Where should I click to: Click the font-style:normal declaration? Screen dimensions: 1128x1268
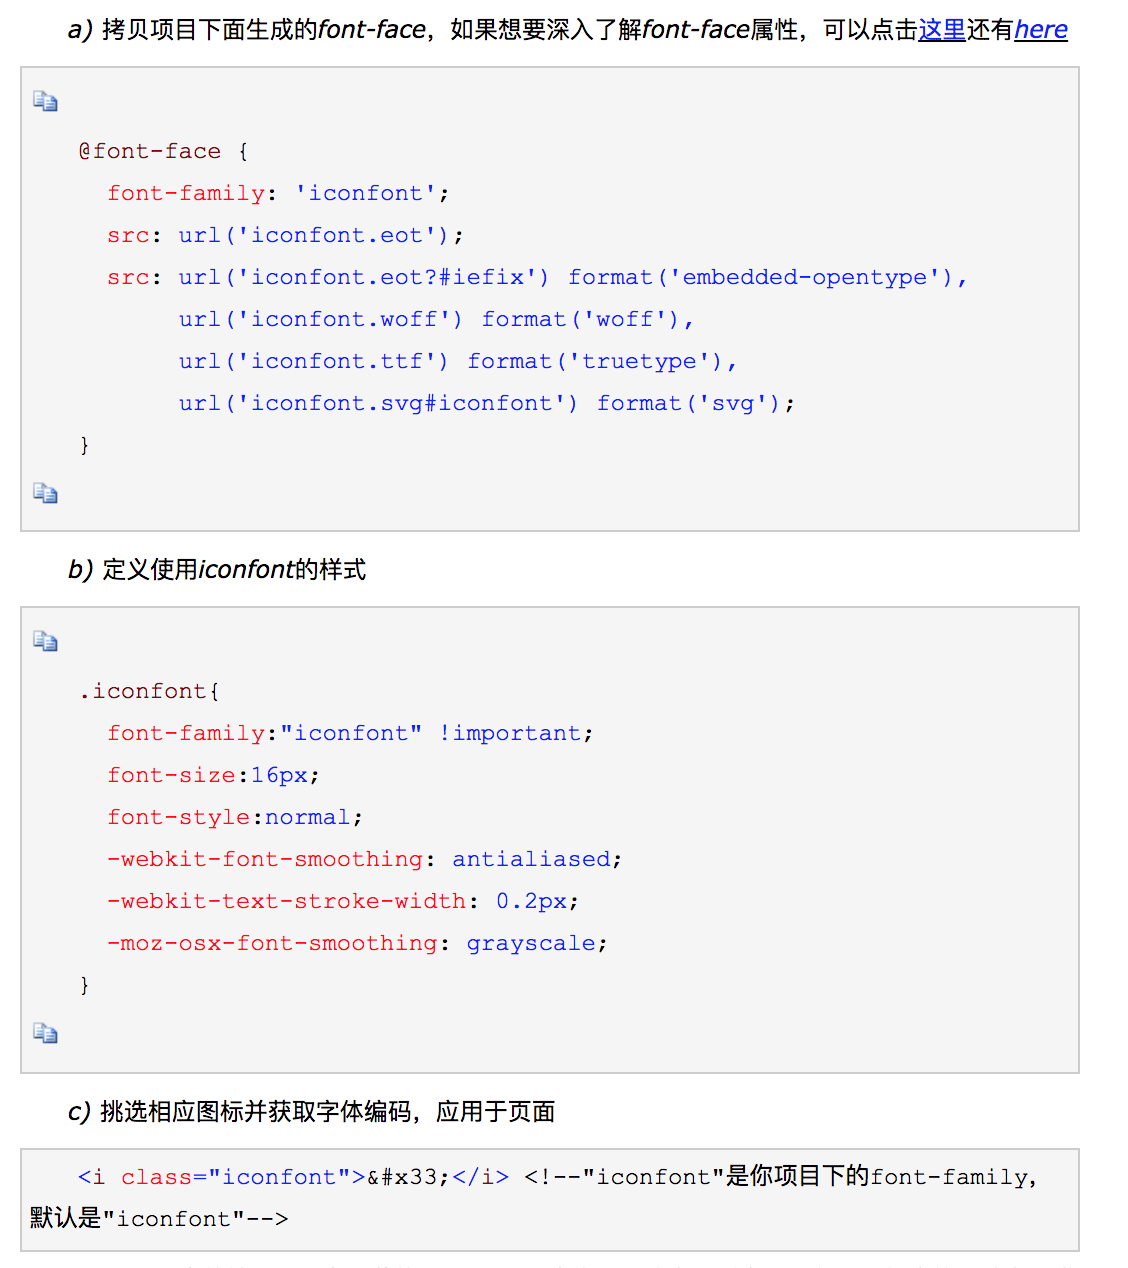pyautogui.click(x=235, y=817)
